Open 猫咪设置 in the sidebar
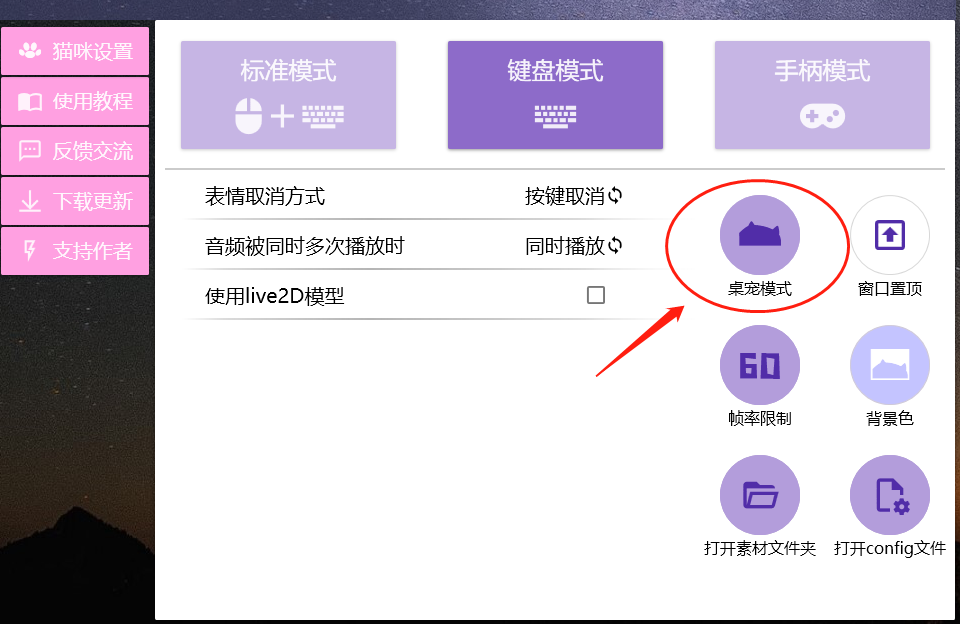 tap(74, 51)
